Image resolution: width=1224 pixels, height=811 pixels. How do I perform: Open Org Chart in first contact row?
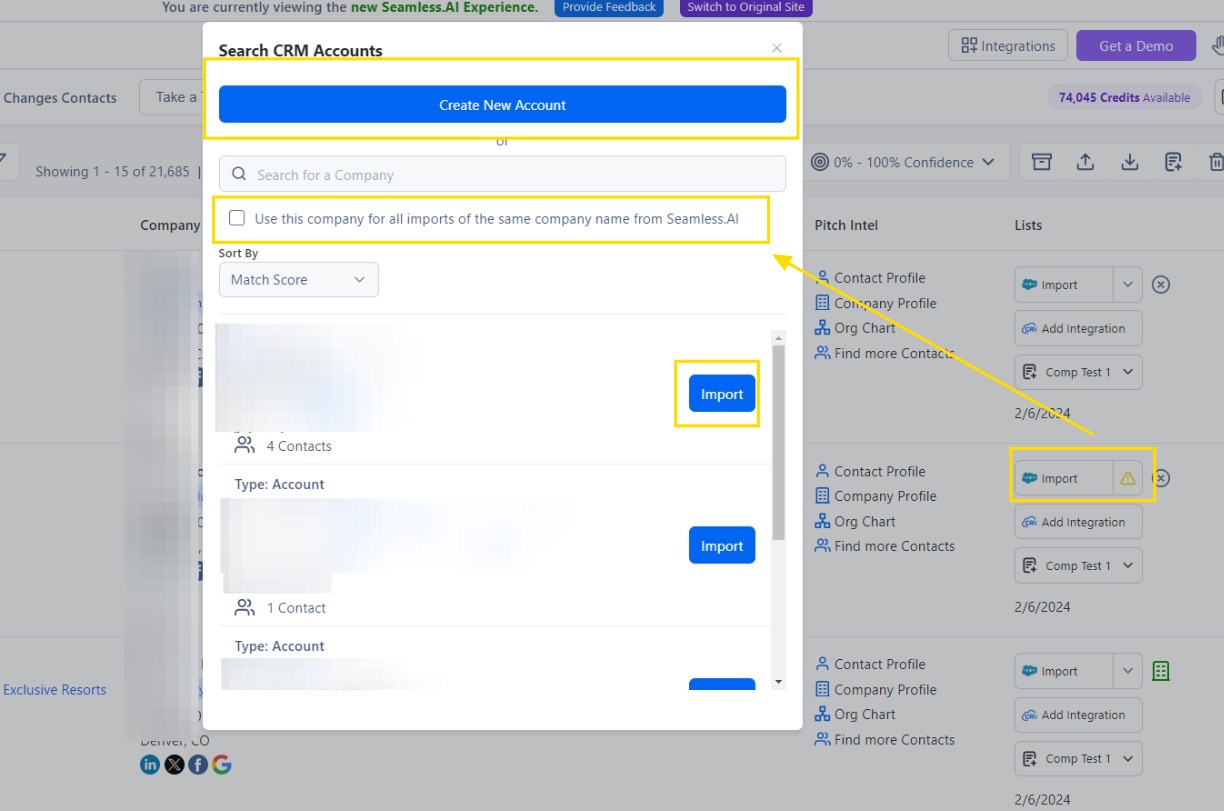(855, 328)
